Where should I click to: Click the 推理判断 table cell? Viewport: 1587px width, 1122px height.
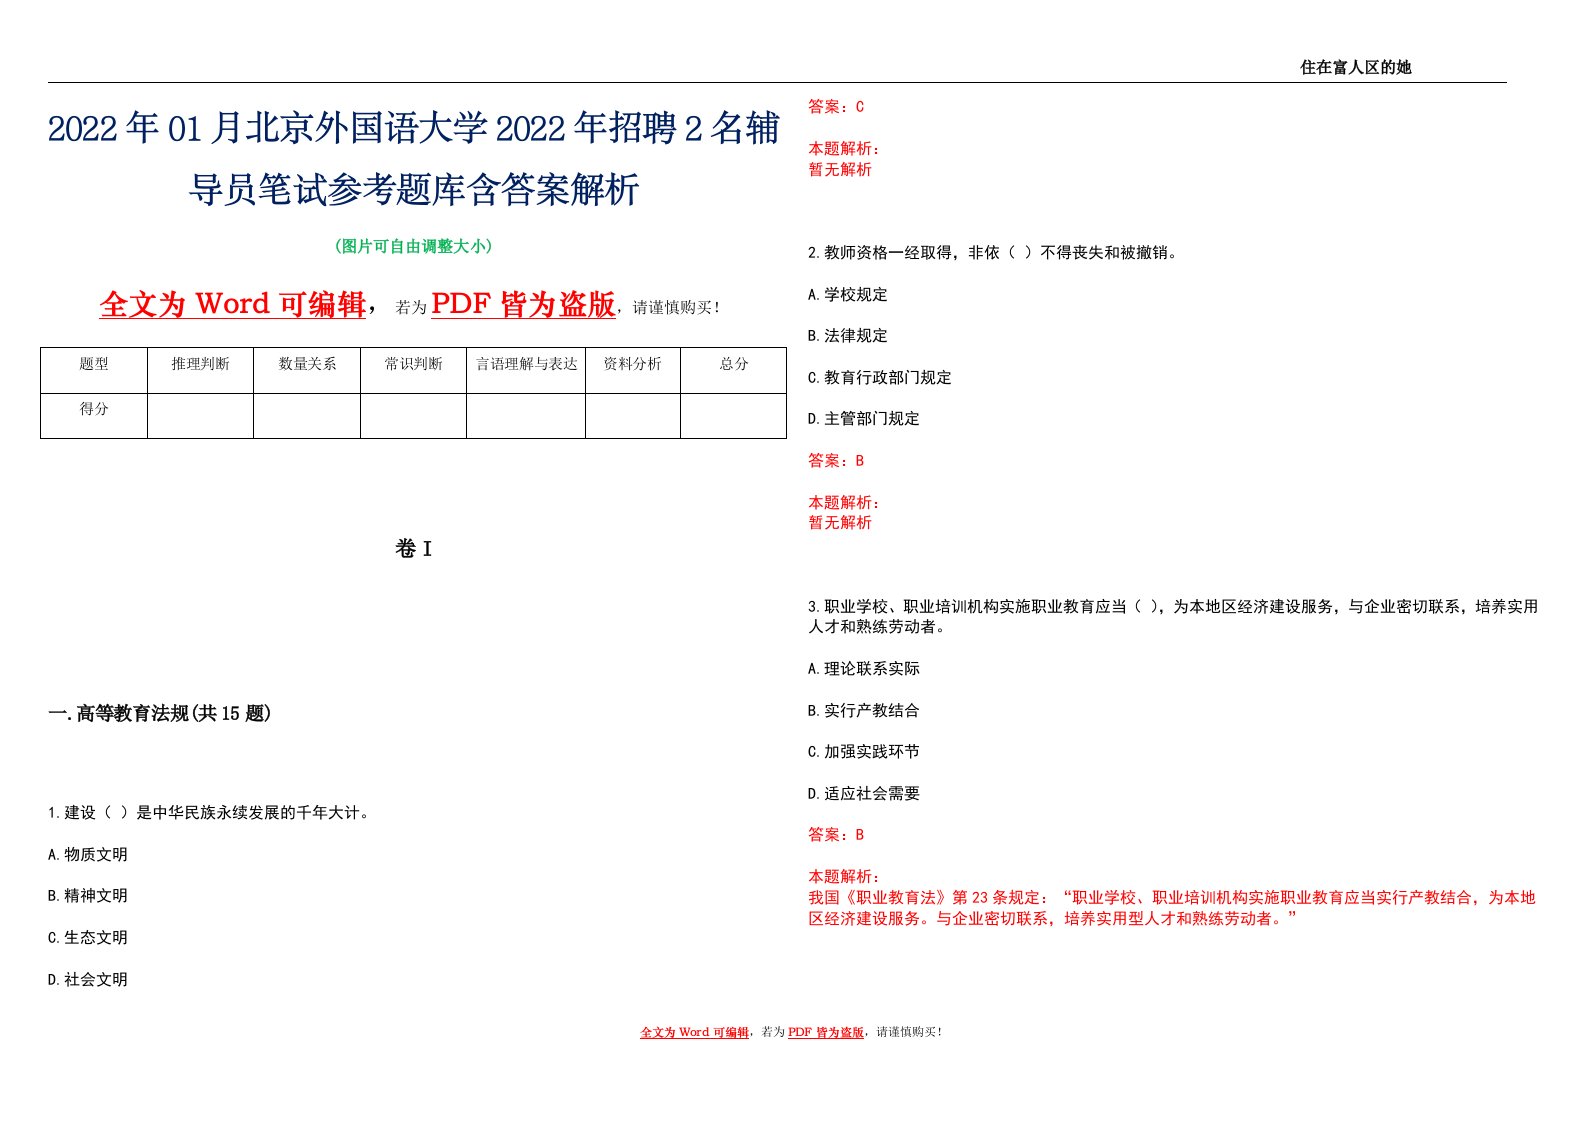pyautogui.click(x=200, y=370)
